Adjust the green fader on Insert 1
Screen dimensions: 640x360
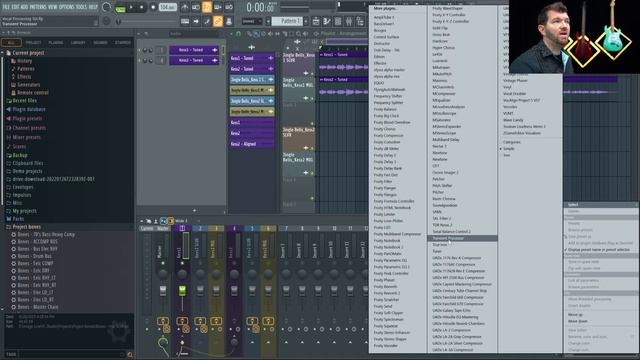(182, 291)
